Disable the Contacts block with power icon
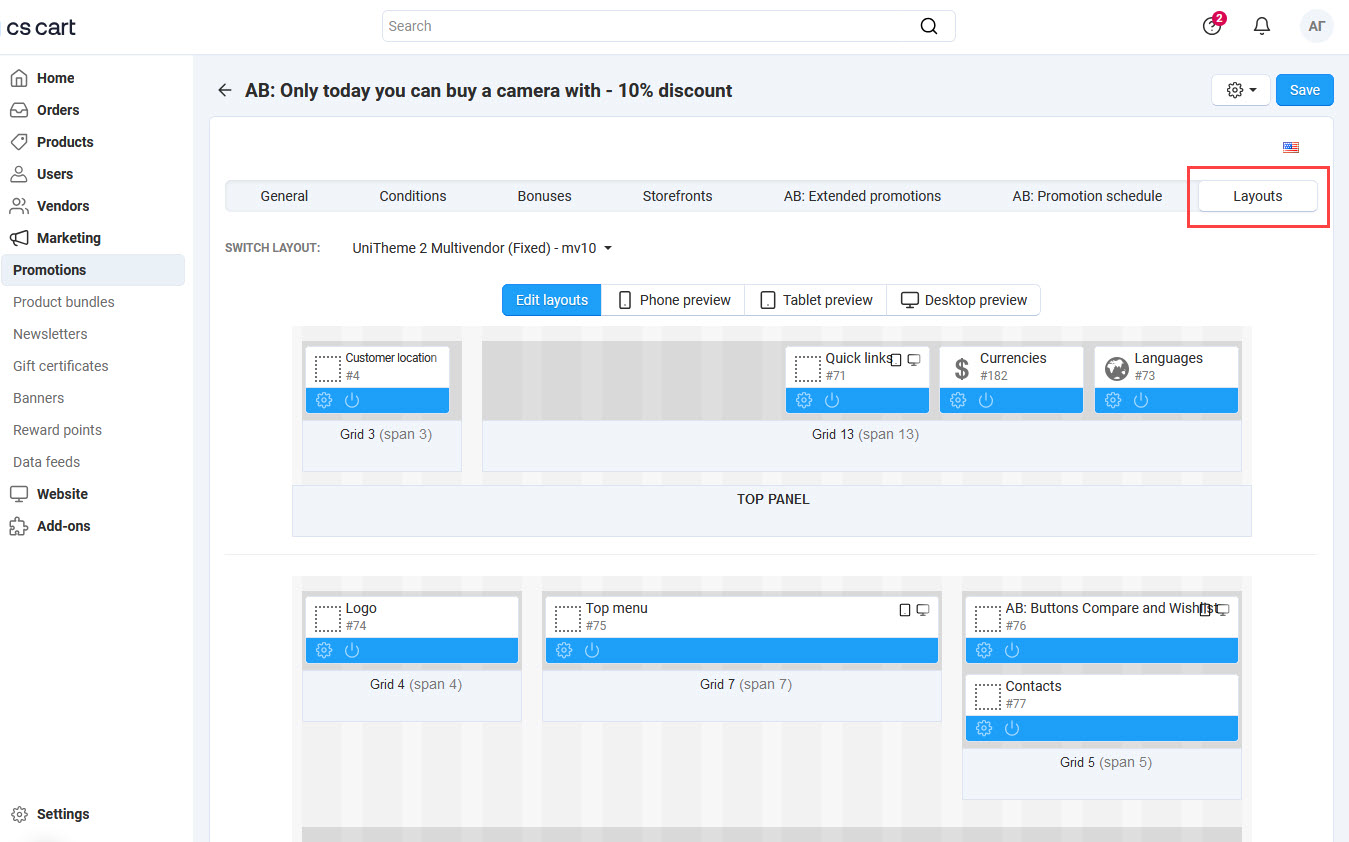 1012,728
